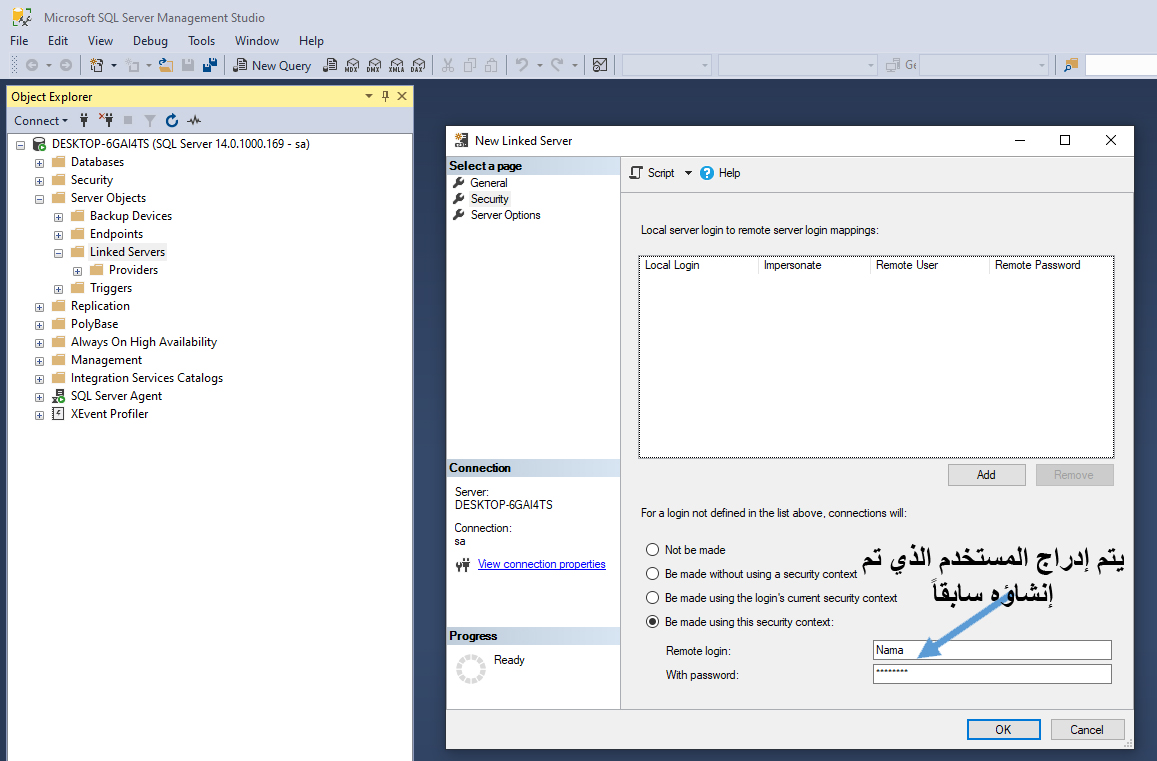Open the Window menu
Viewport: 1157px width, 761px height.
tap(257, 41)
